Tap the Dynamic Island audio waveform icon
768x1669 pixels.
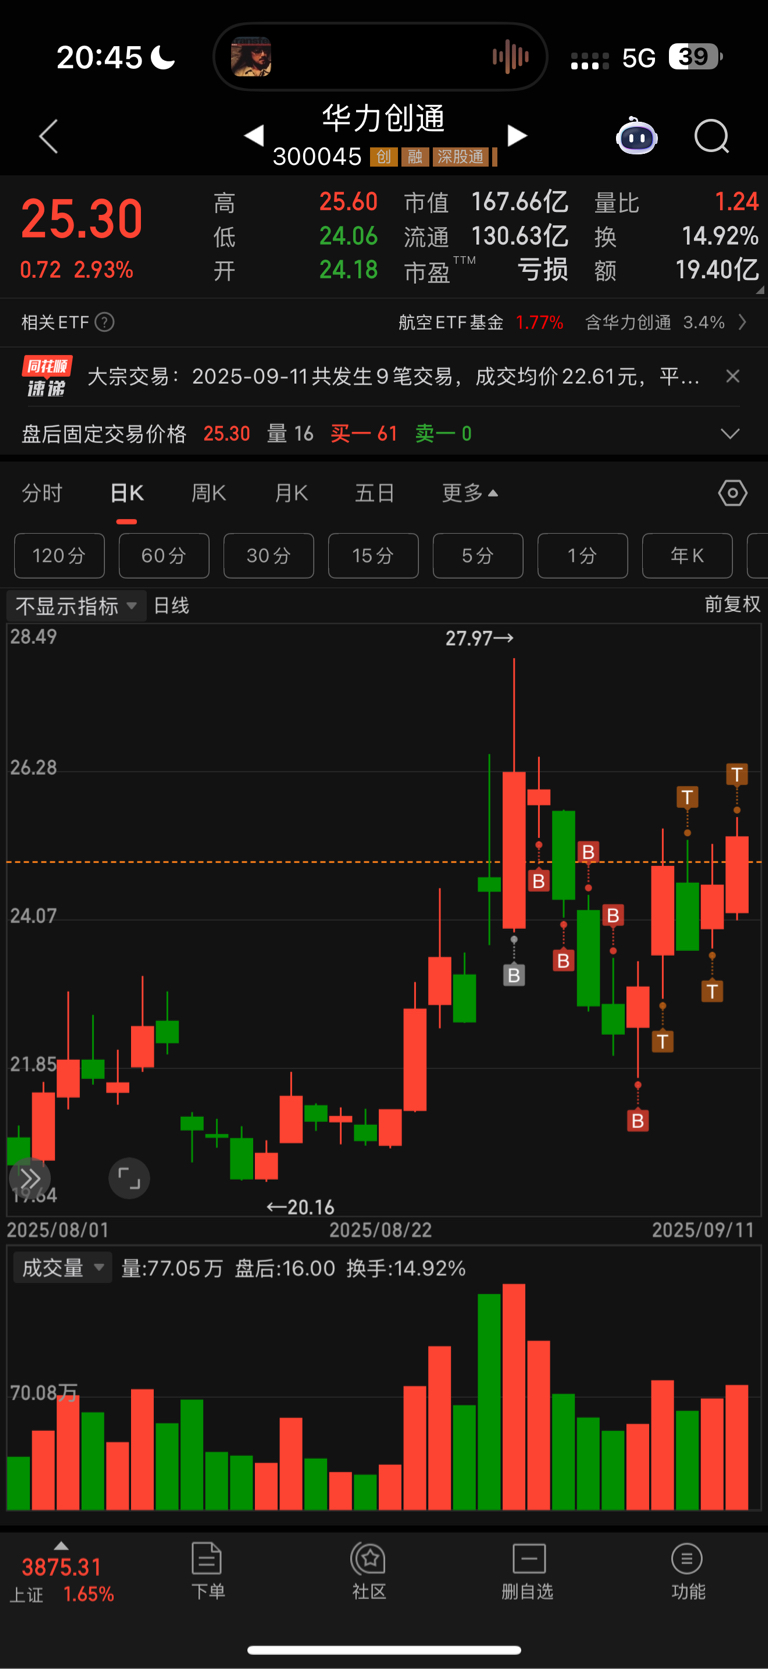[x=510, y=57]
